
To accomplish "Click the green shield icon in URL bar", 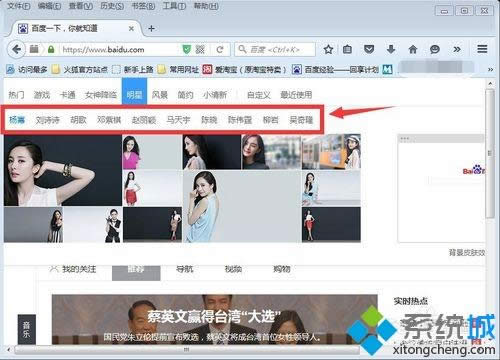I will [186, 50].
